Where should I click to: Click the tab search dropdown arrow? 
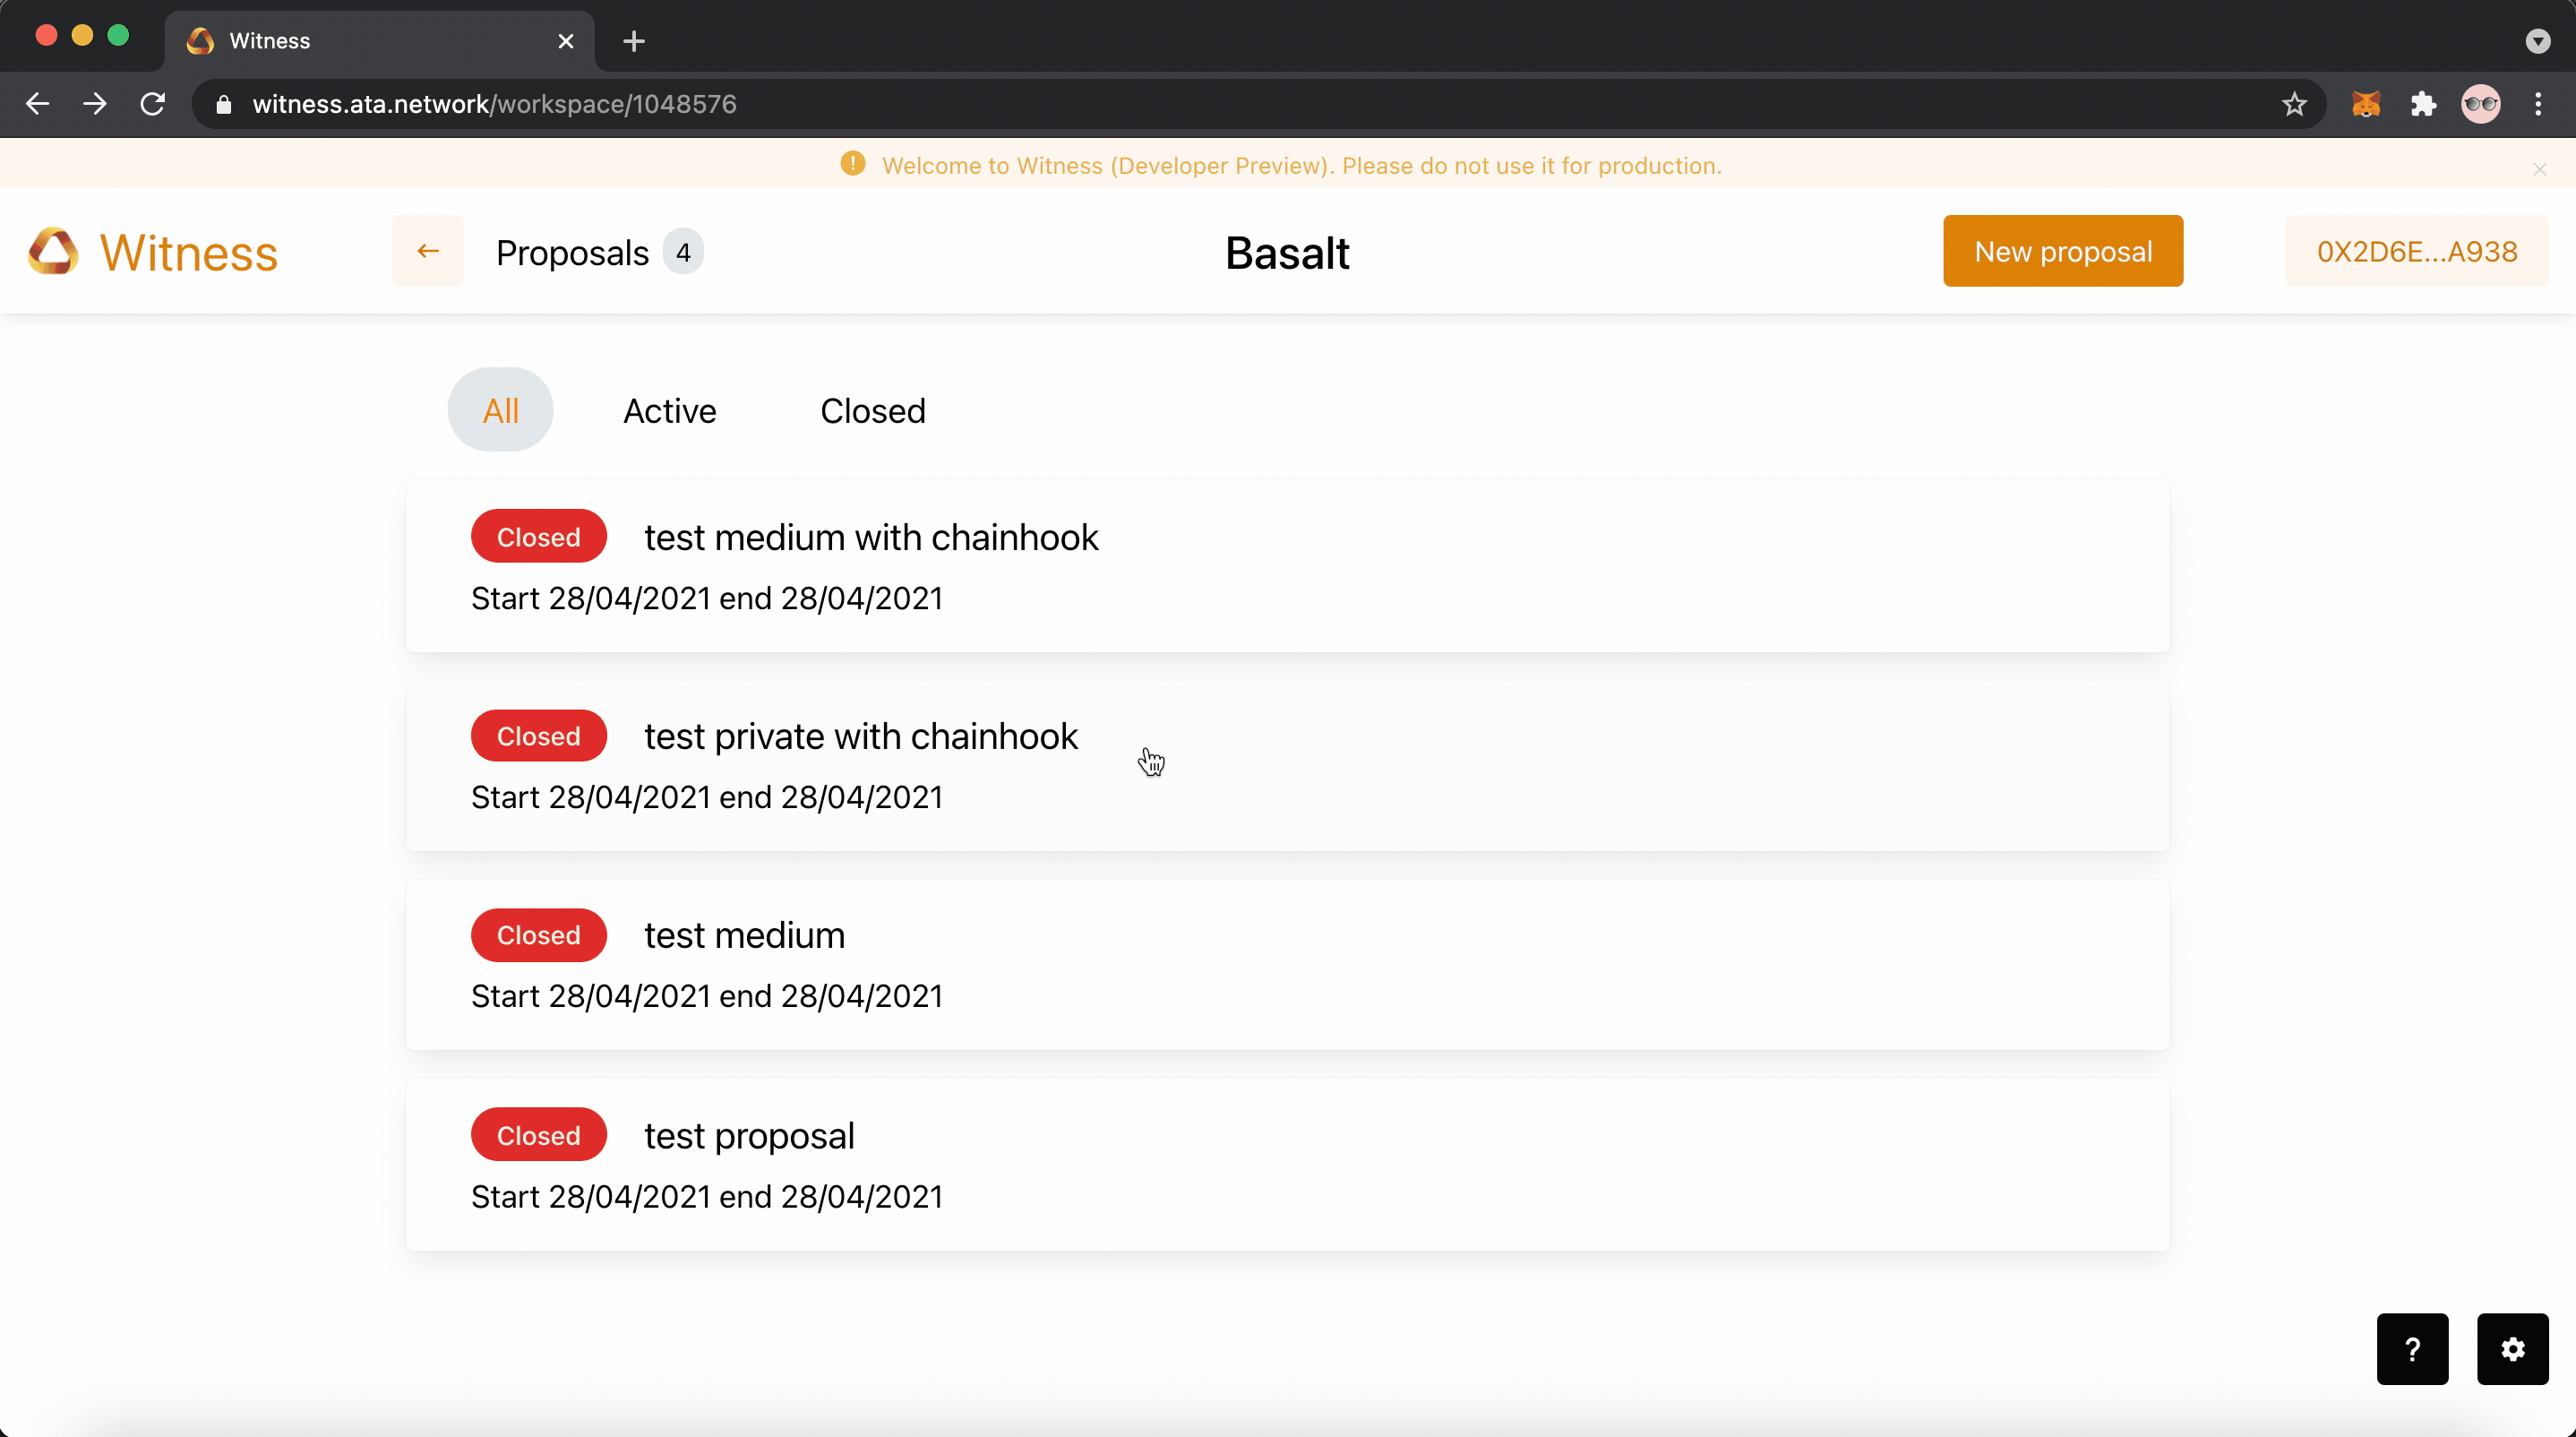point(2538,41)
